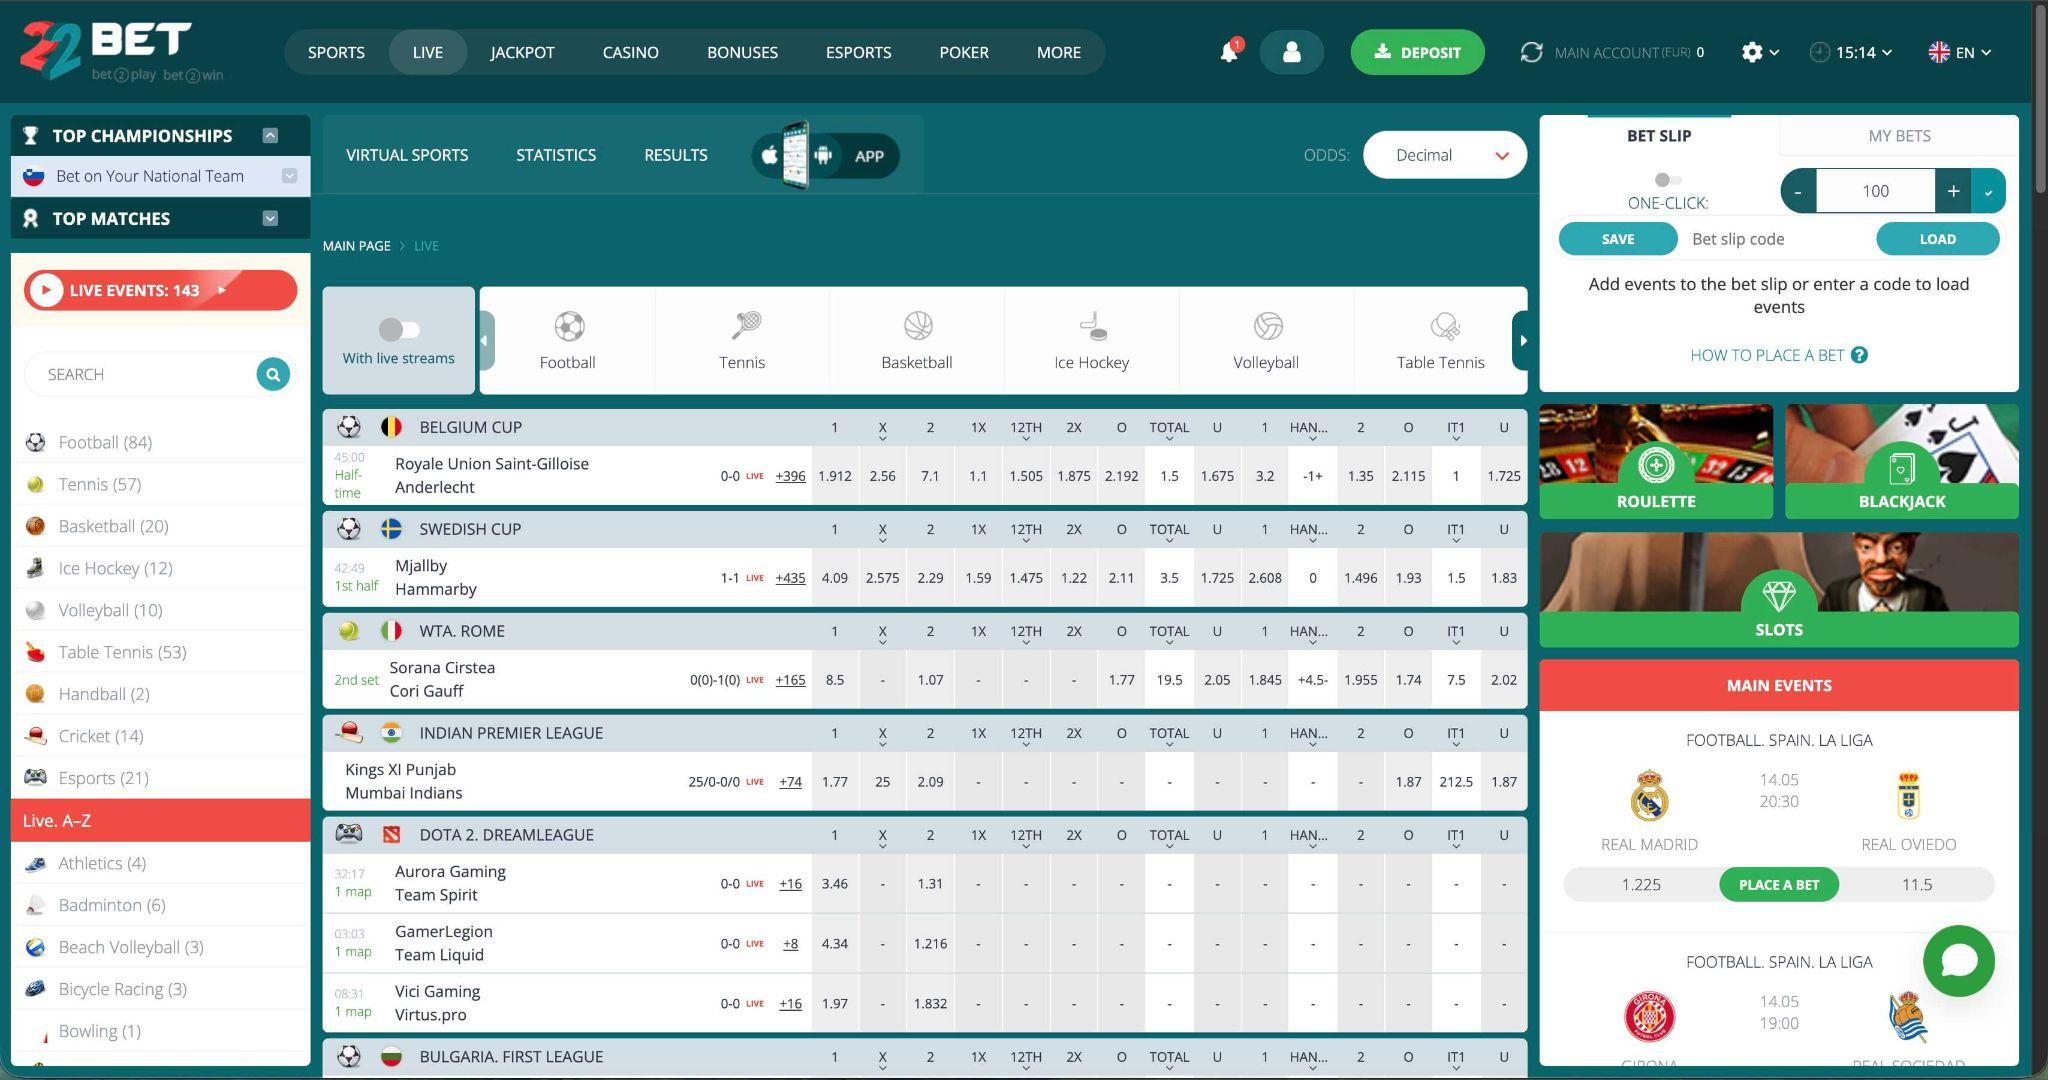Open the Blackjack casino tile
The height and width of the screenshot is (1080, 2048).
point(1901,461)
